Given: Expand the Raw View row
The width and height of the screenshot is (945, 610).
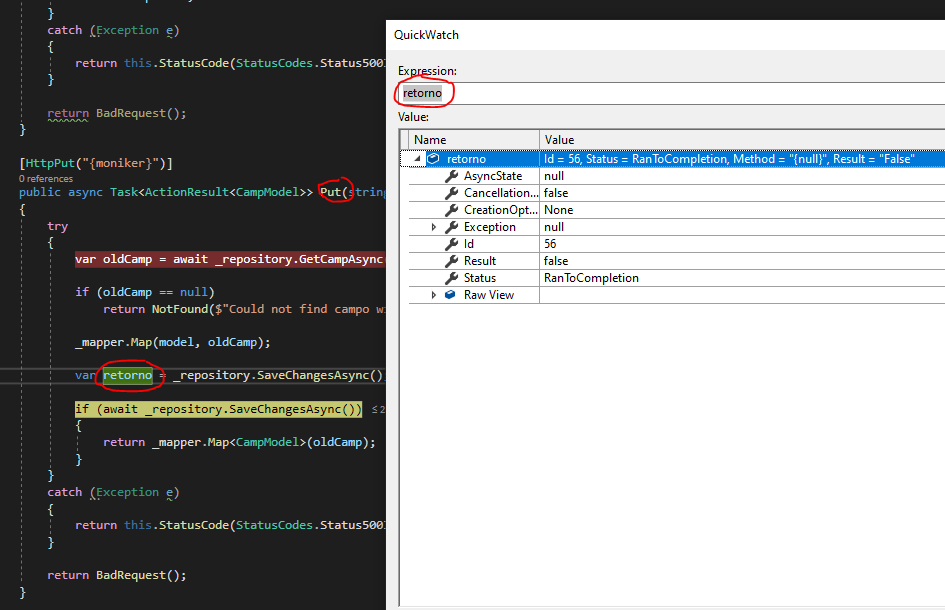Looking at the screenshot, I should (433, 295).
